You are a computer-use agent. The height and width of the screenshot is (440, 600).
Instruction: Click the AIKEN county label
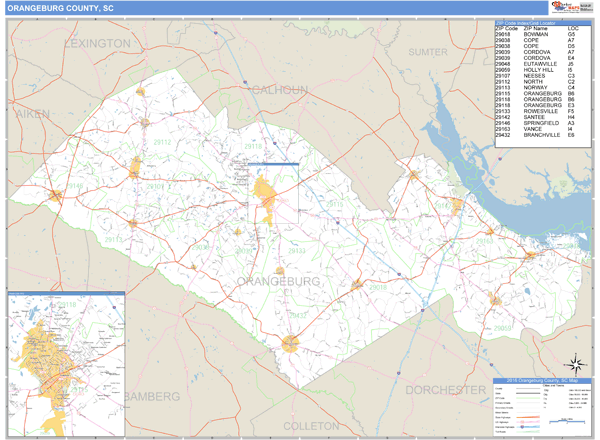point(33,114)
